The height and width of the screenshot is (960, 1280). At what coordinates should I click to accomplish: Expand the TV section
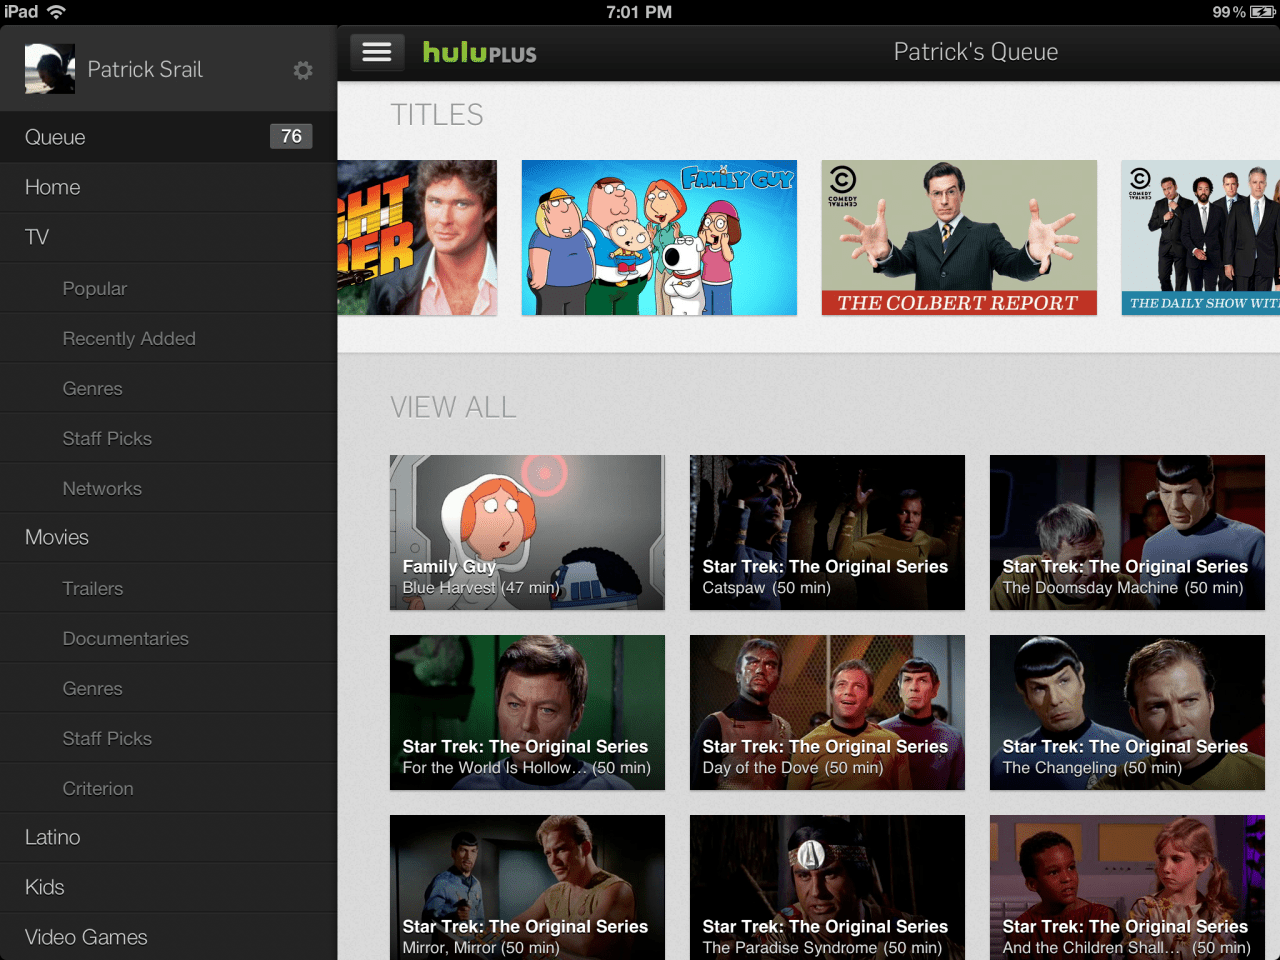pyautogui.click(x=36, y=237)
